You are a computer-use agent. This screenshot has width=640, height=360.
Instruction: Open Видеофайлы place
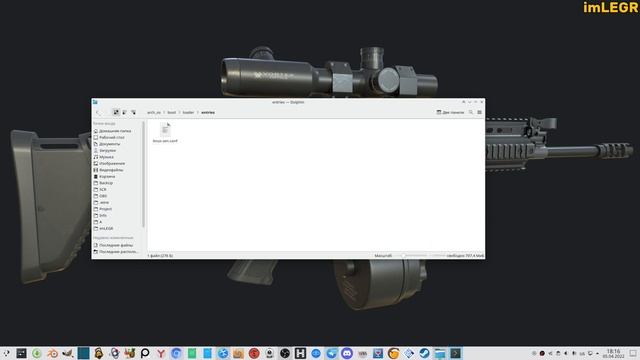coord(109,170)
